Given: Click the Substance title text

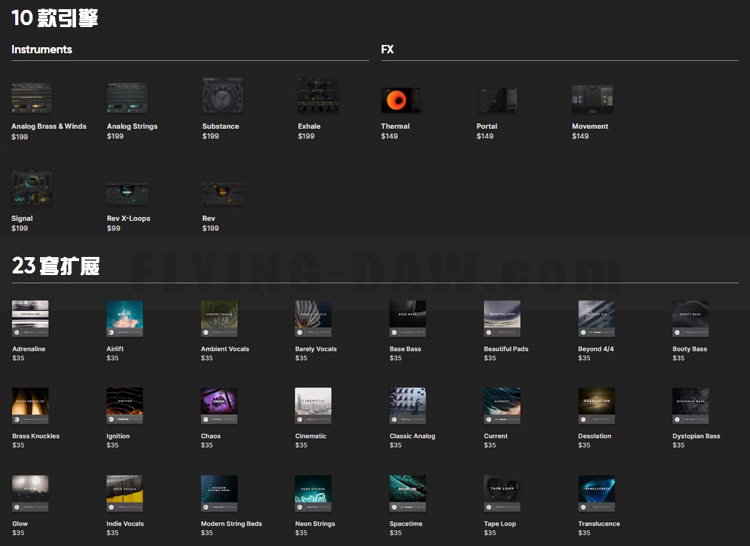Looking at the screenshot, I should pos(221,126).
